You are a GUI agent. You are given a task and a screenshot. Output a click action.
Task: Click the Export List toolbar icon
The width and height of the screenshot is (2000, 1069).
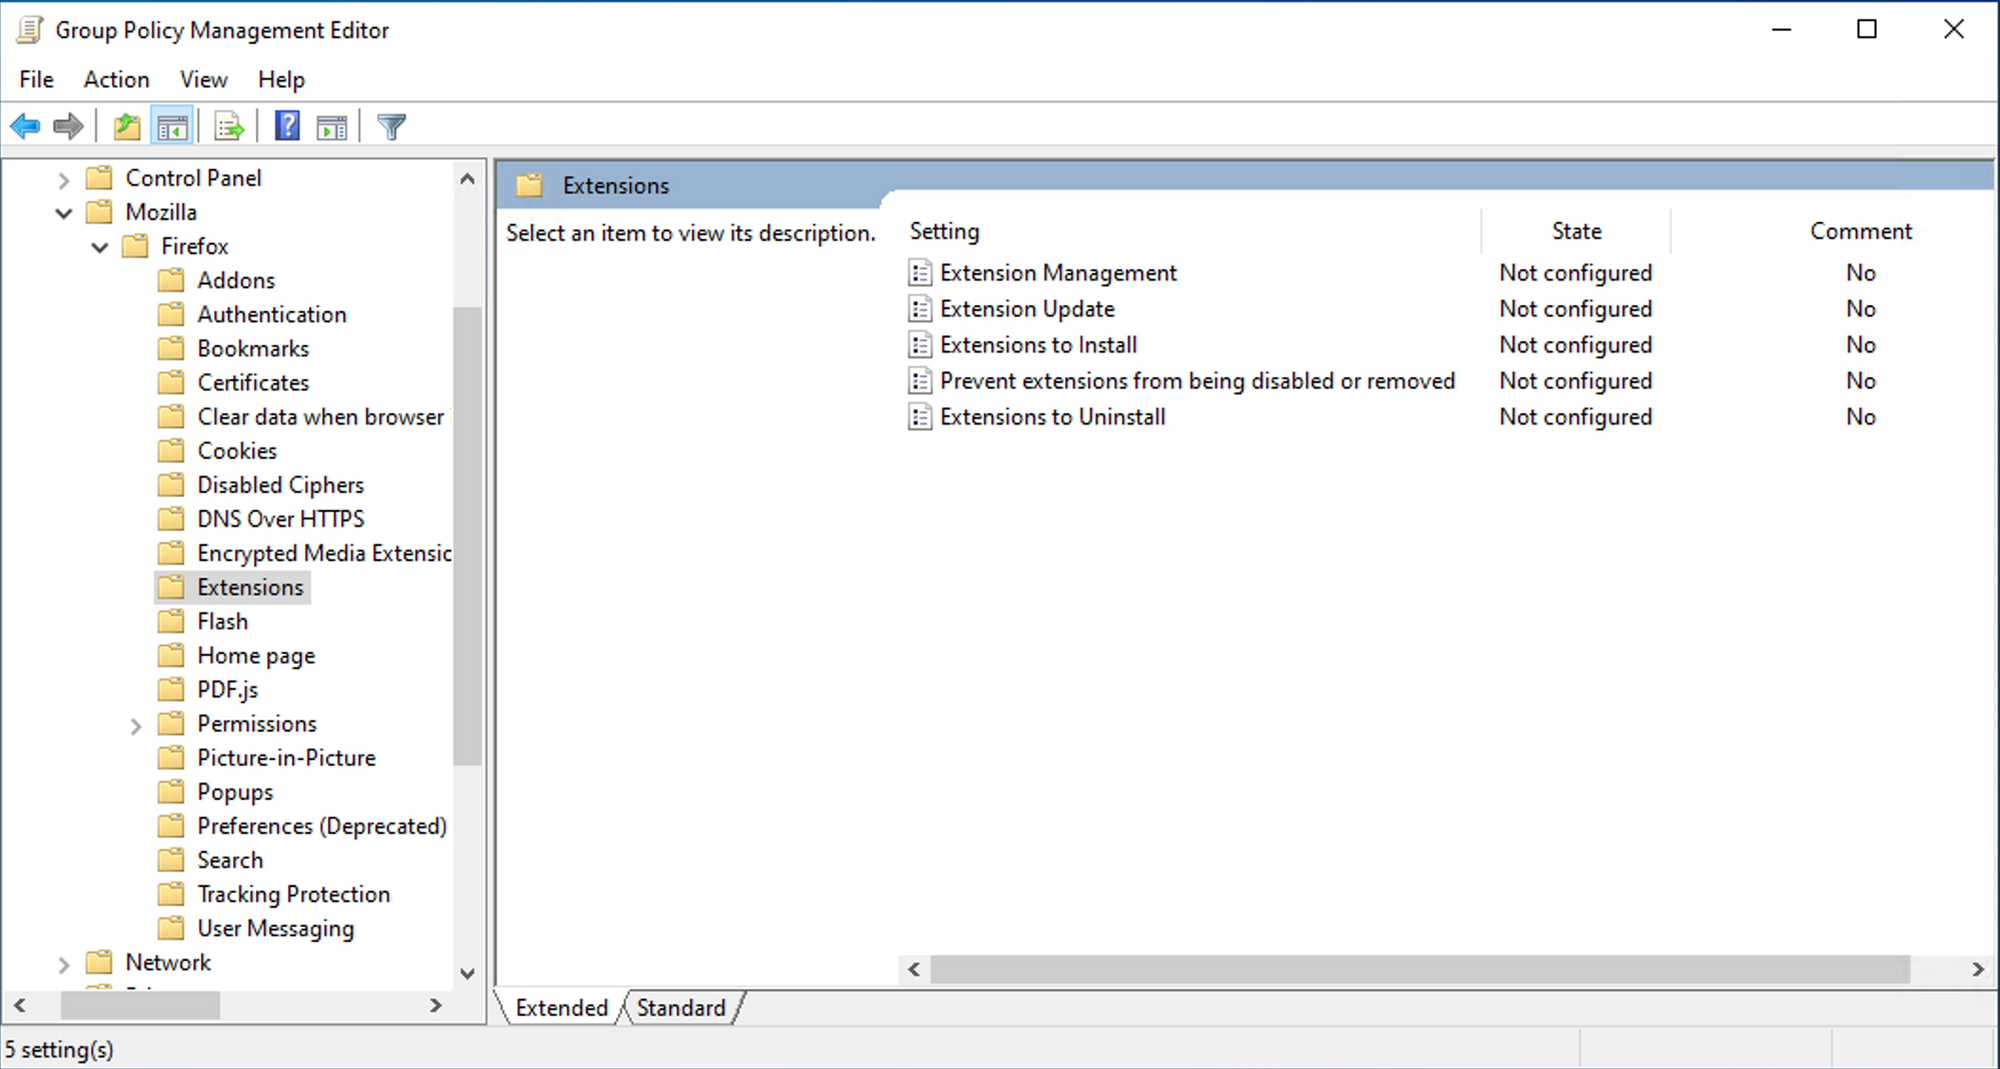coord(229,127)
